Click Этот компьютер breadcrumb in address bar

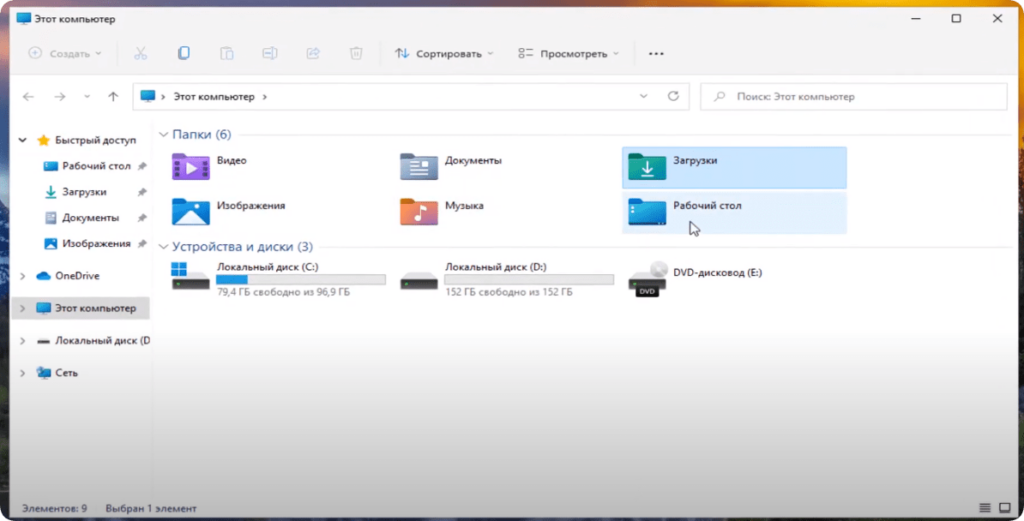214,97
